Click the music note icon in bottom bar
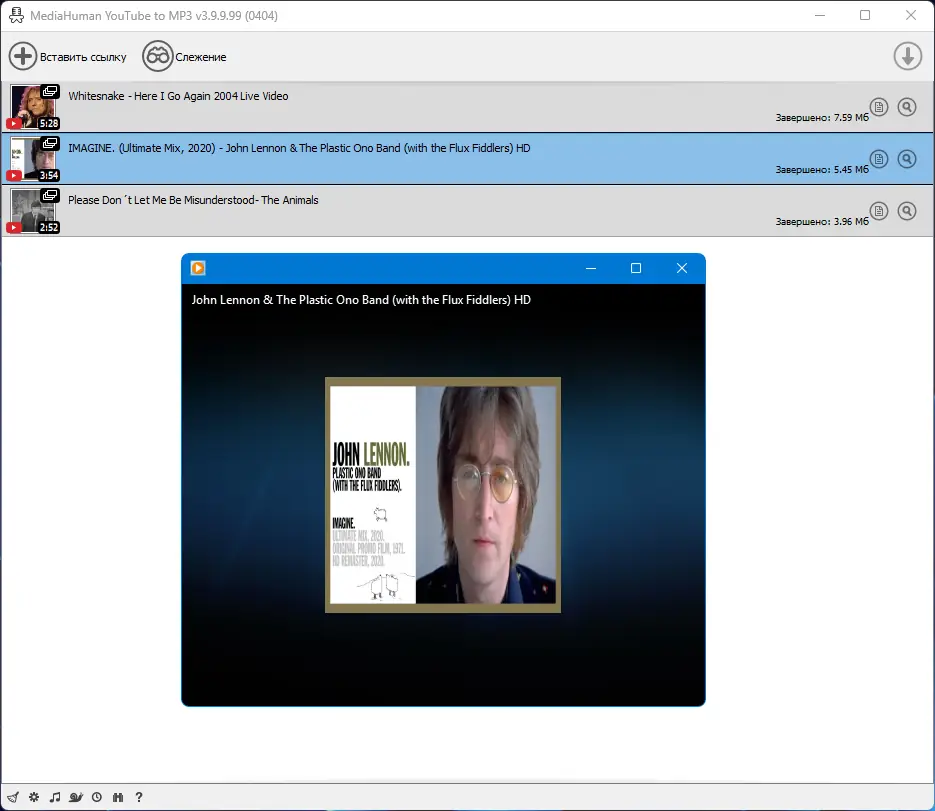Image resolution: width=935 pixels, height=811 pixels. [55, 797]
